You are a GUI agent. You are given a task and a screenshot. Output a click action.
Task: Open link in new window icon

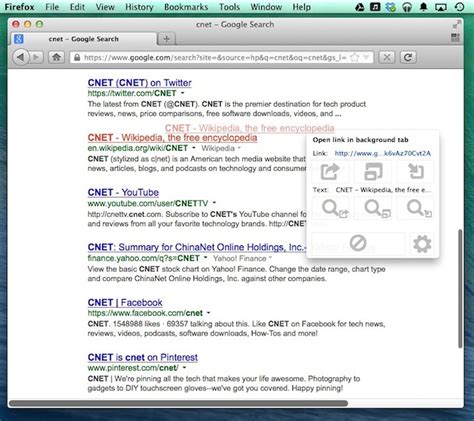click(x=373, y=172)
